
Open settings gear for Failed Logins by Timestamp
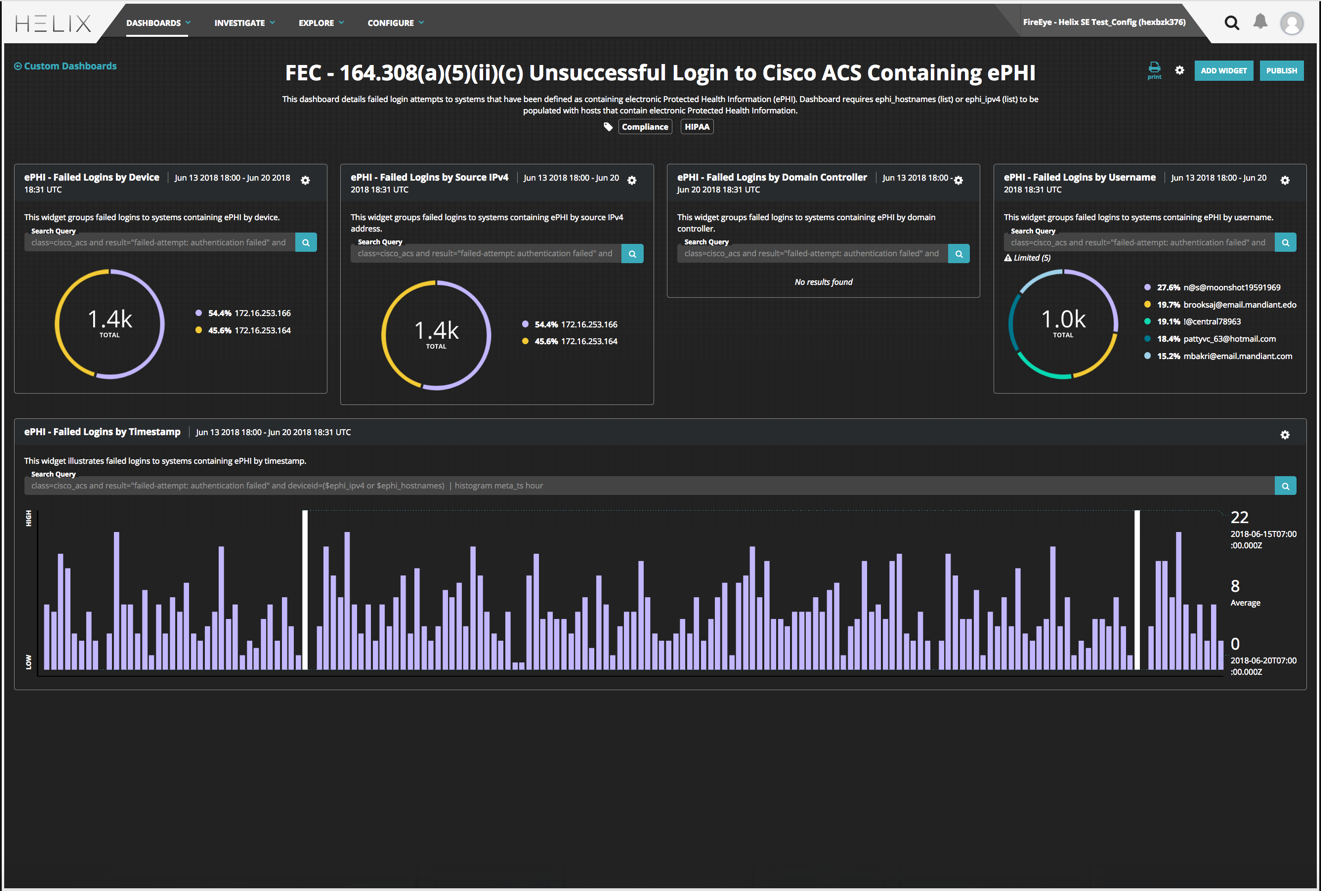coord(1285,435)
